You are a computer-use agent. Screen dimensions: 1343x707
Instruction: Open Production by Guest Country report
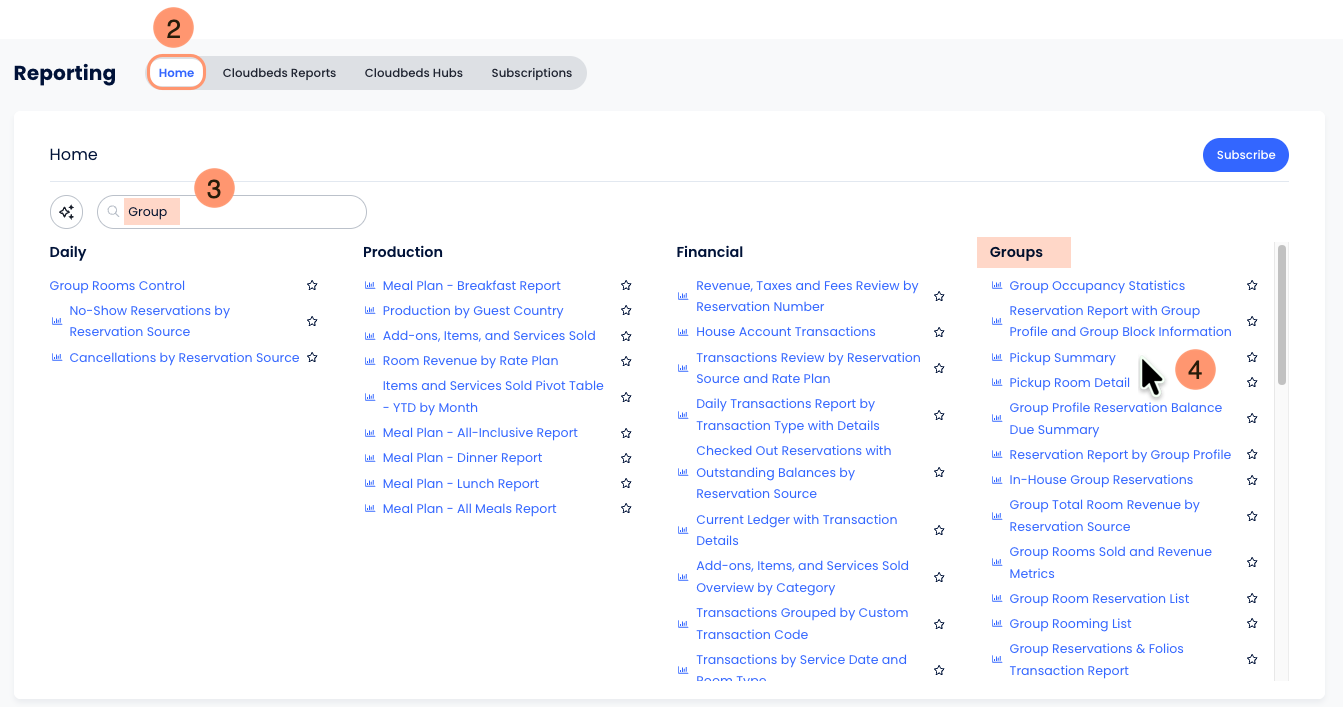point(473,311)
